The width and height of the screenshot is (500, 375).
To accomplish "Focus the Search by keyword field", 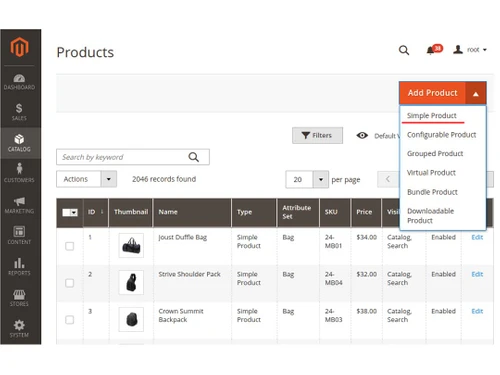I will [133, 157].
